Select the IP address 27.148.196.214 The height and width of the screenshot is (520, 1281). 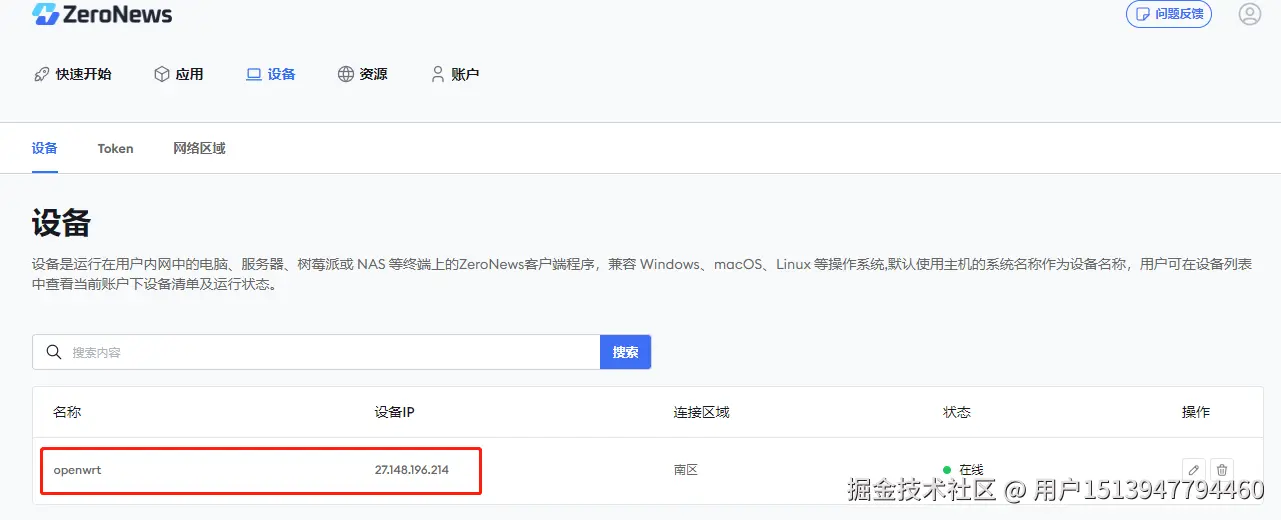click(412, 470)
